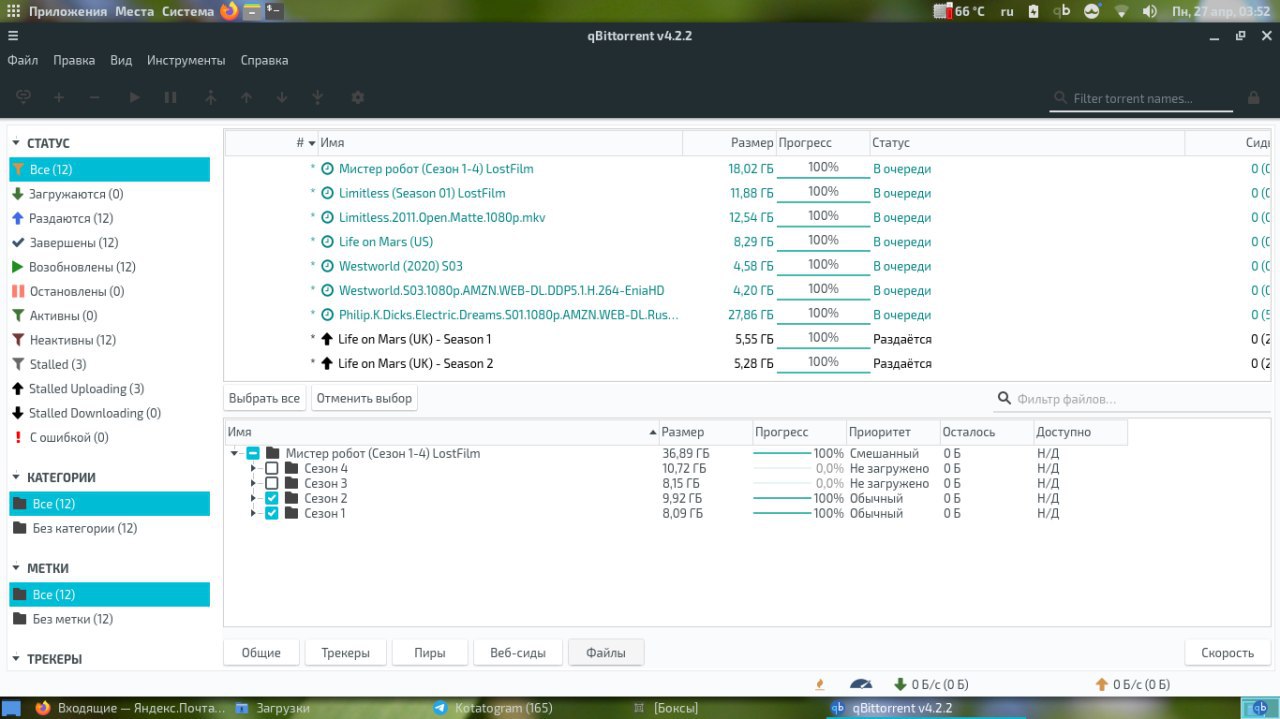Click the remove torrent minus icon
This screenshot has height=719, width=1280.
click(95, 98)
